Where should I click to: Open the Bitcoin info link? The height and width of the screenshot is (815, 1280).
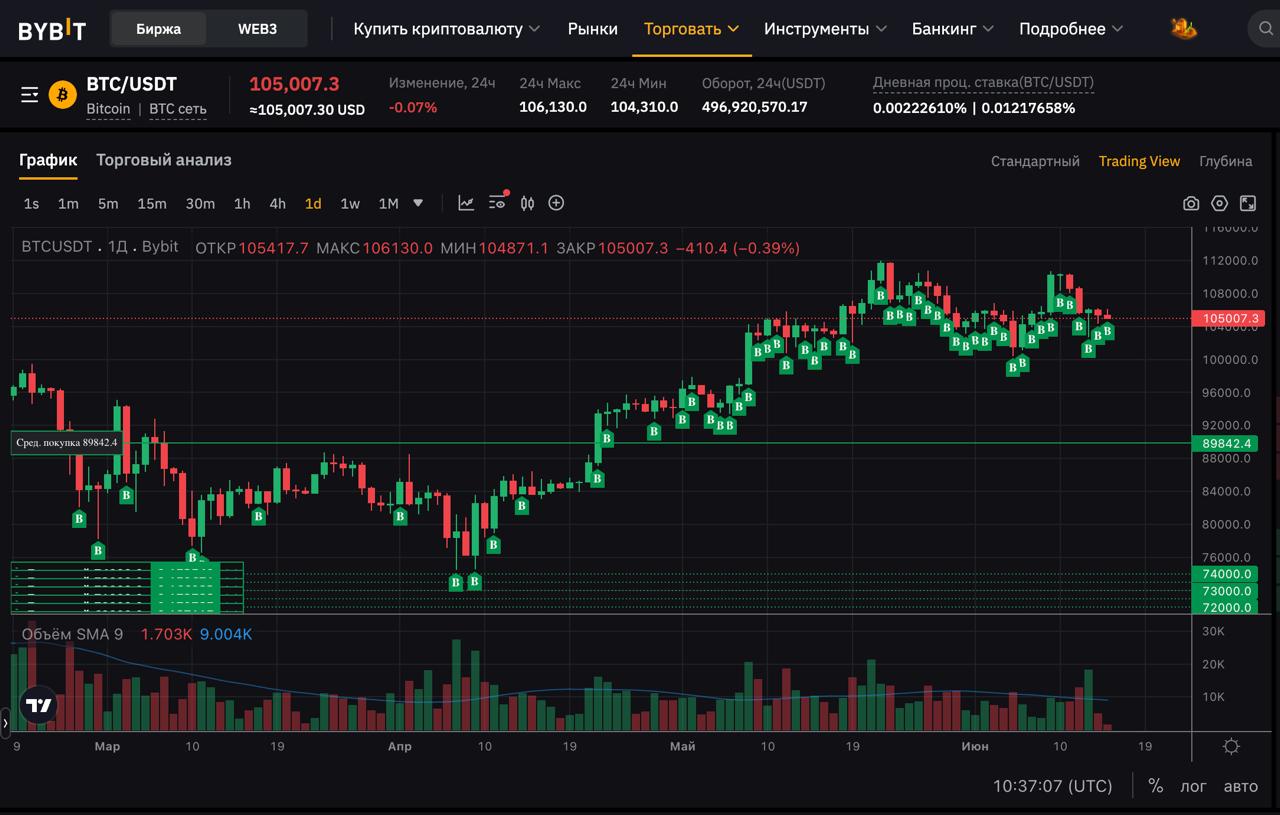tap(108, 108)
